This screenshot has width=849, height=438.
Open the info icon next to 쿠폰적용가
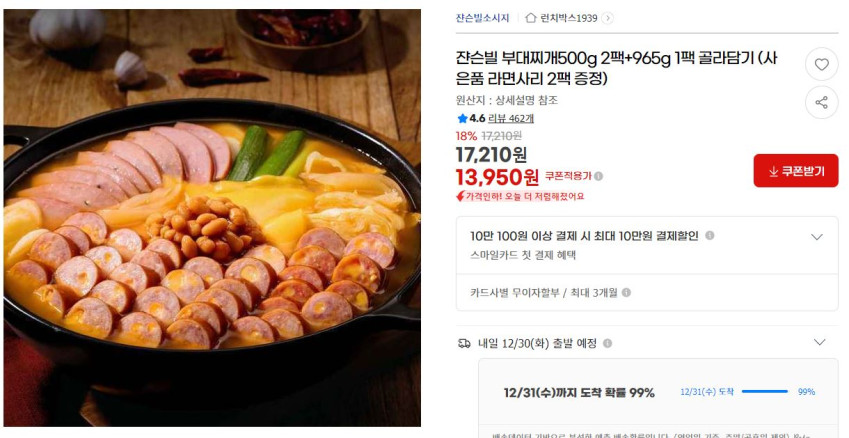[598, 176]
